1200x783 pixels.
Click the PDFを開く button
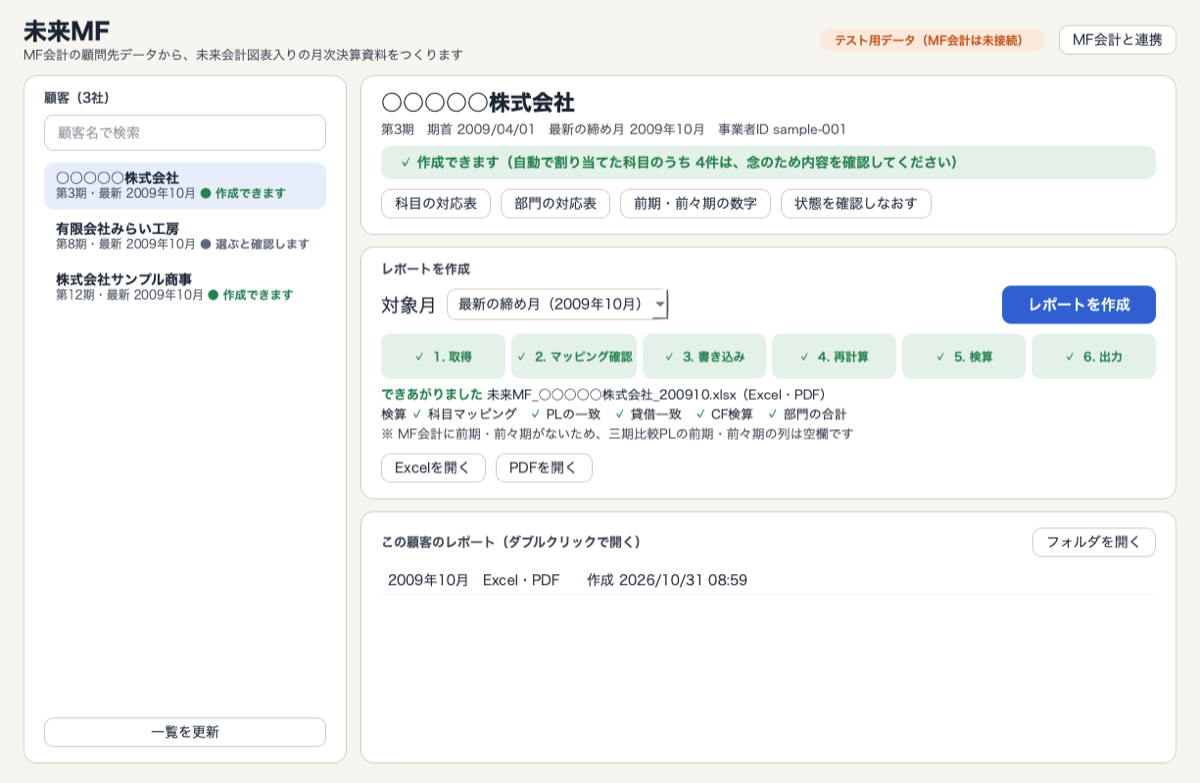click(544, 468)
